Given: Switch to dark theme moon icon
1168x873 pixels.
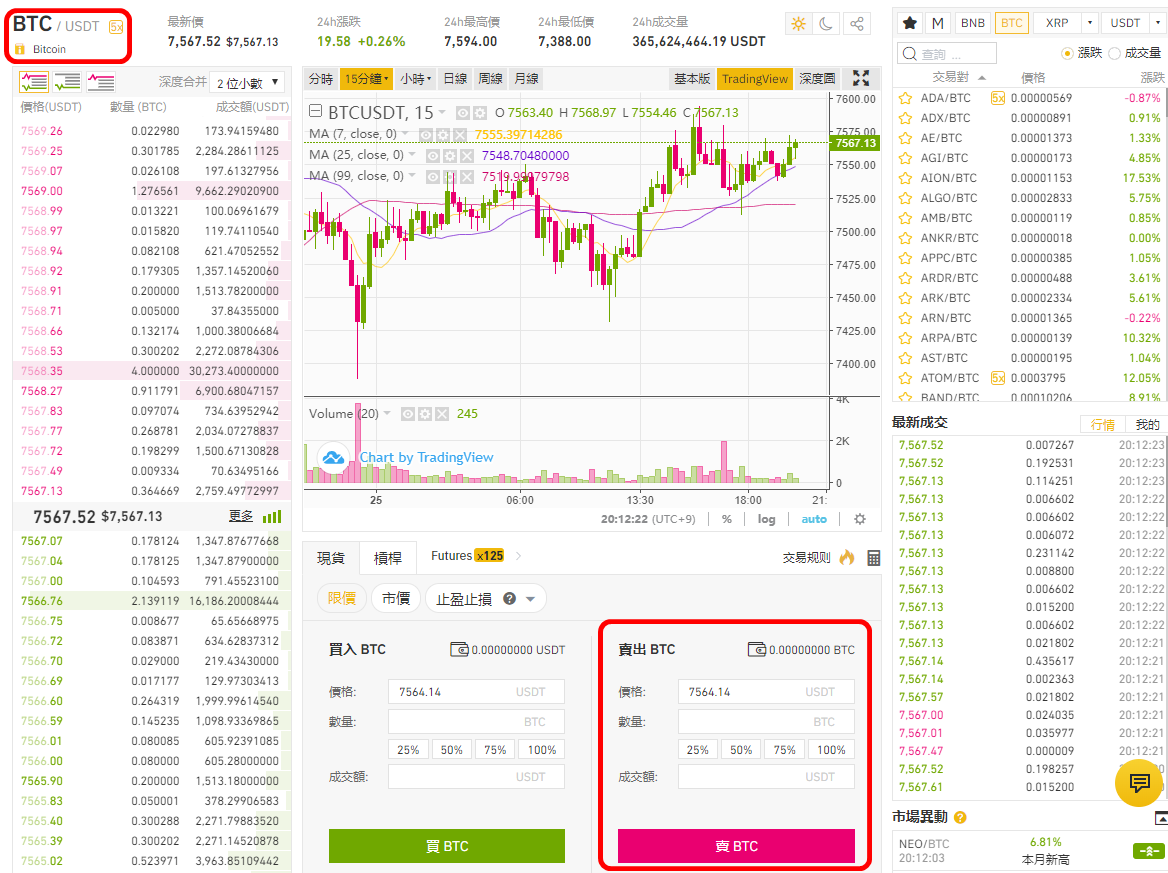Looking at the screenshot, I should 826,24.
